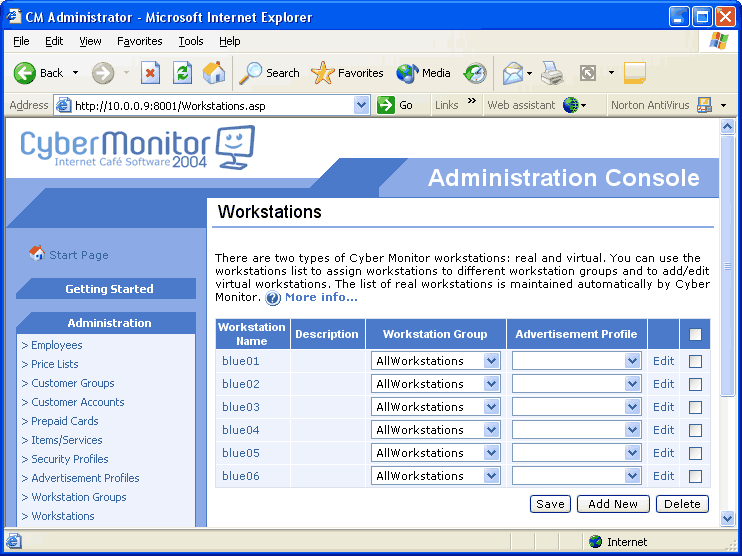
Task: Open the Advertisement Profile dropdown for blue06
Action: click(576, 476)
